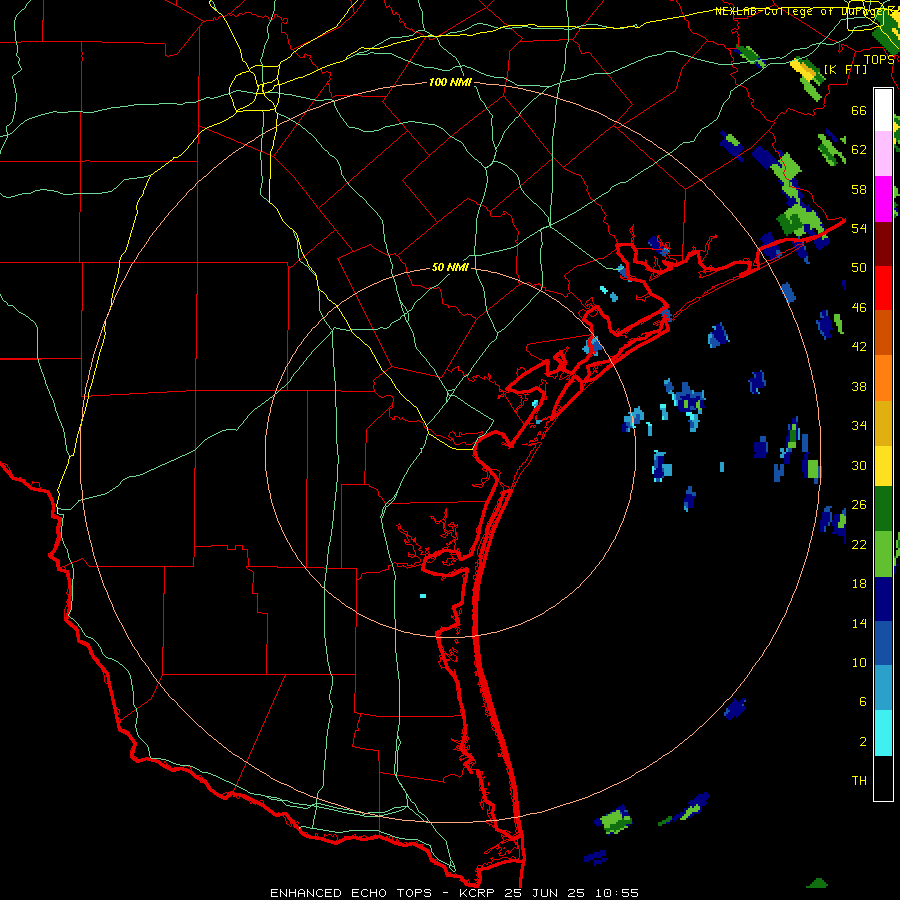Click legend value "46"
Image resolution: width=900 pixels, height=900 pixels.
tap(859, 308)
